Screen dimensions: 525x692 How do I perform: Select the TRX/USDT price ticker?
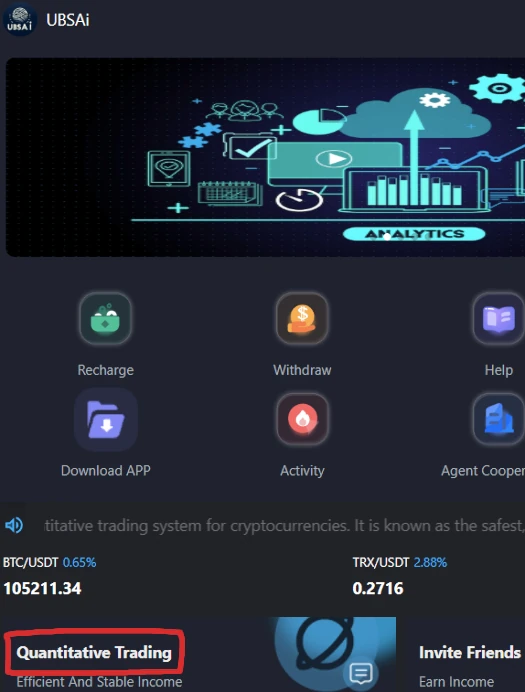click(400, 576)
